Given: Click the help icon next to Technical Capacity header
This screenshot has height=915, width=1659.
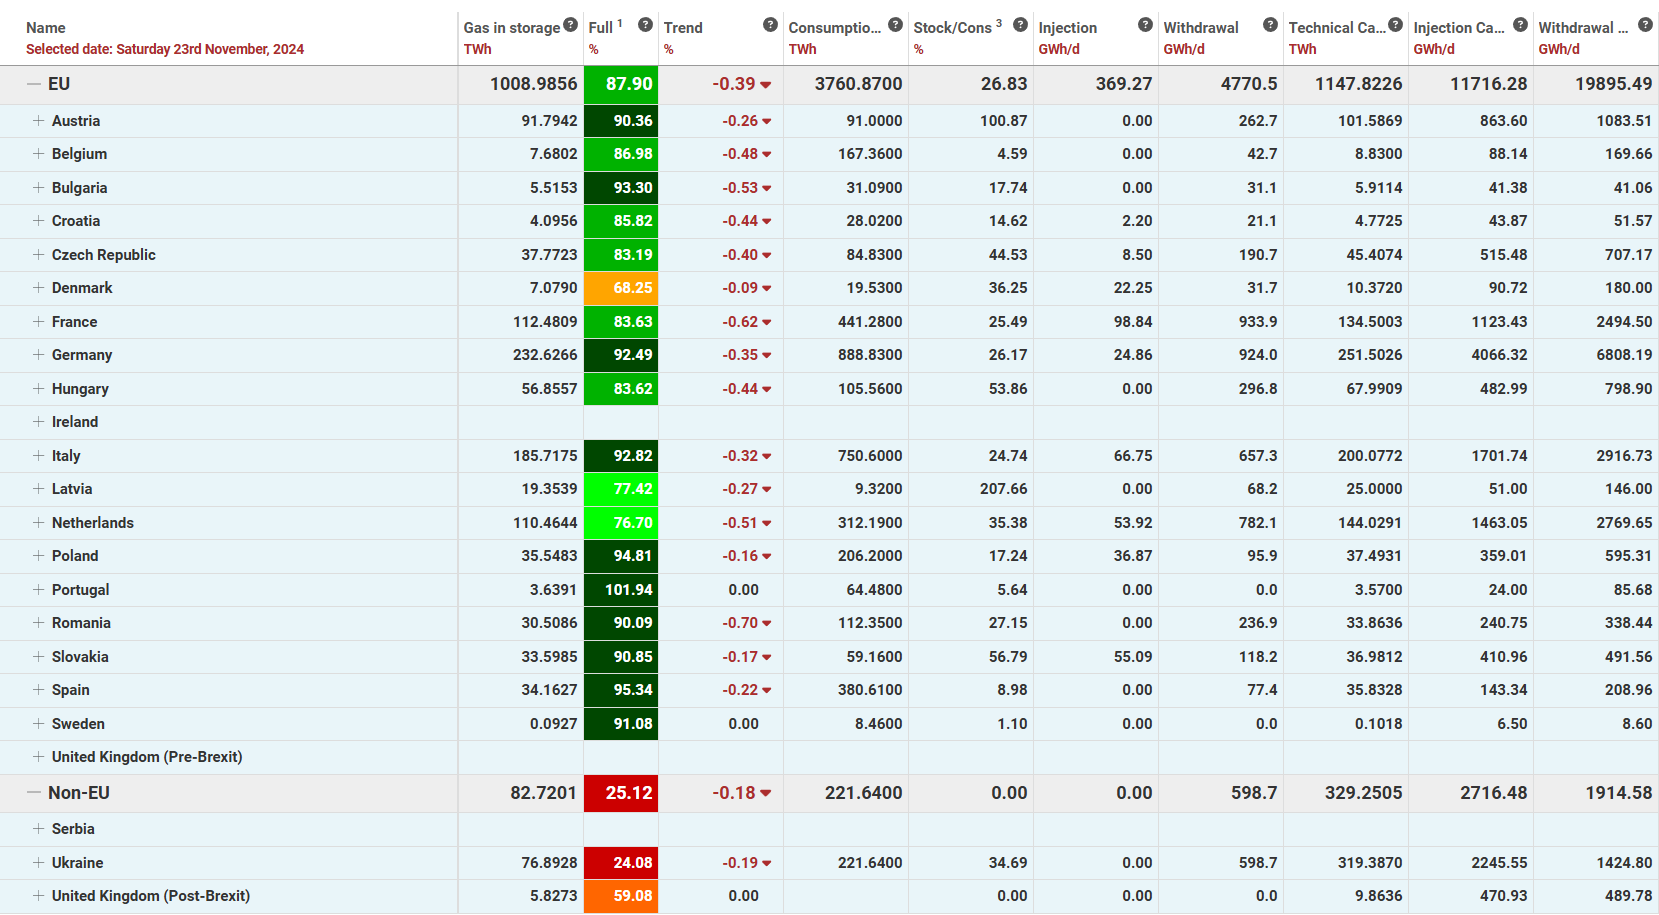Looking at the screenshot, I should [1395, 25].
